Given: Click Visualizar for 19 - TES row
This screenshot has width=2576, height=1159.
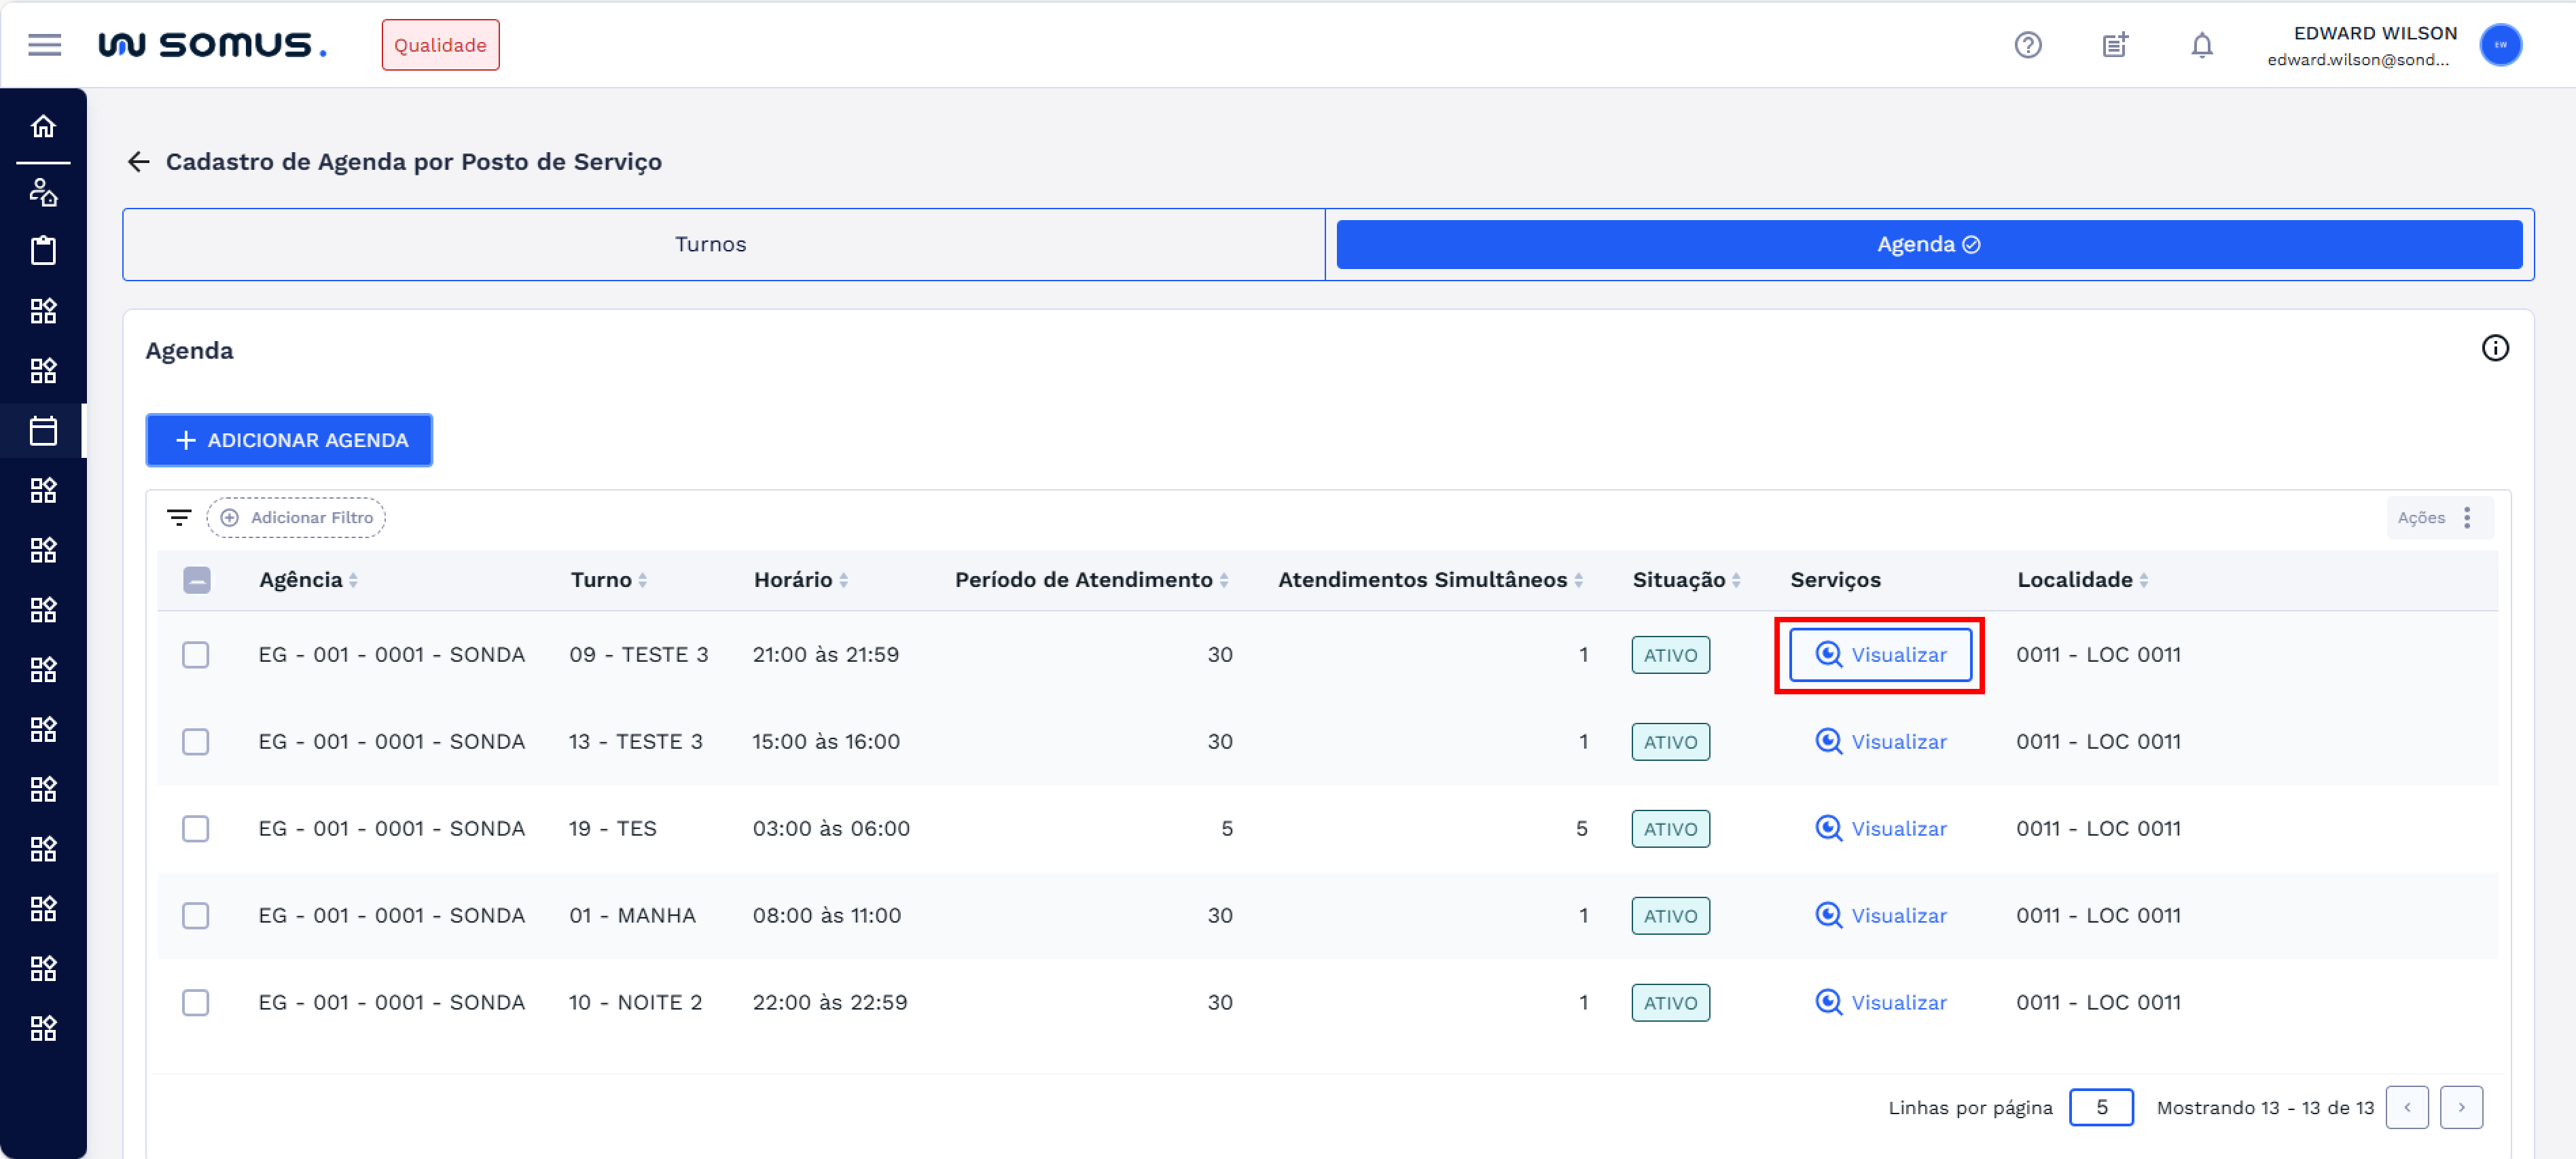Looking at the screenshot, I should click(1880, 829).
